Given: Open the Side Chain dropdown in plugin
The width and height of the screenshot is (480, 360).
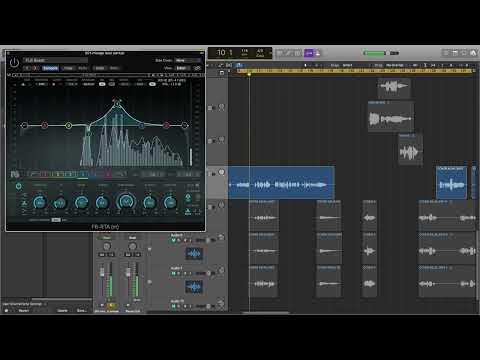Looking at the screenshot, I should (x=188, y=60).
